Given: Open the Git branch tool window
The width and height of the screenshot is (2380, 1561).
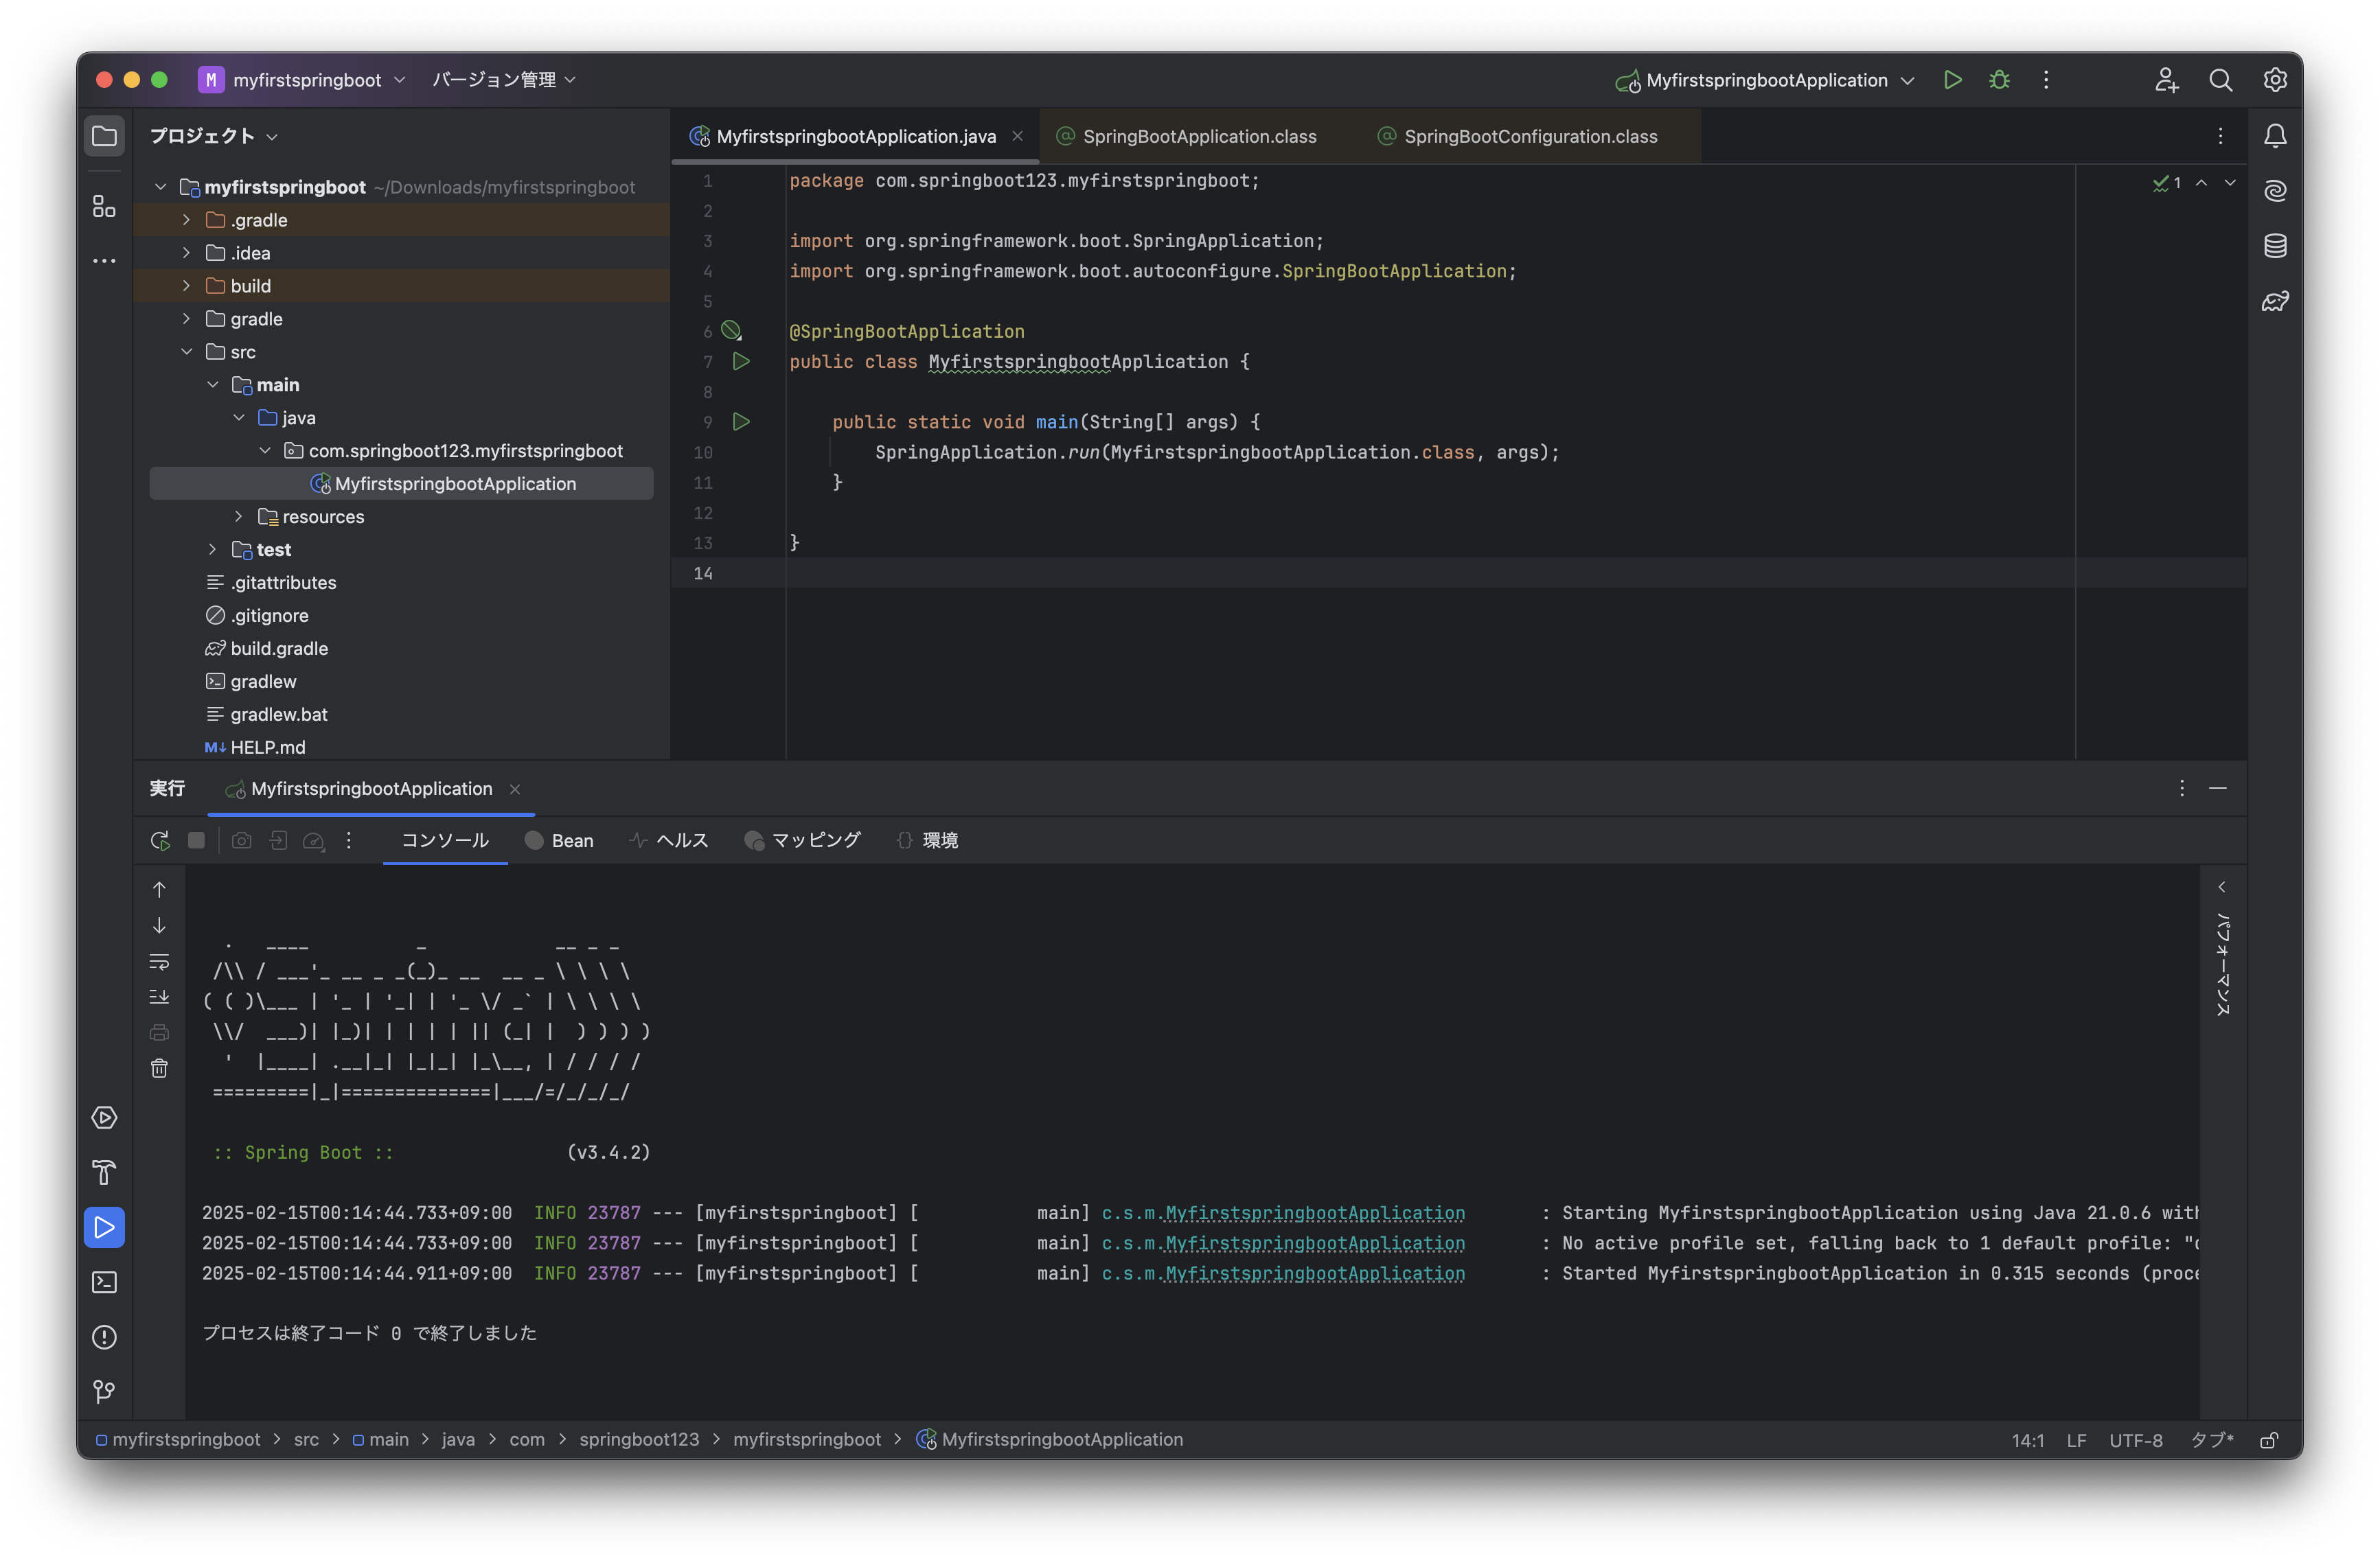Looking at the screenshot, I should point(104,1391).
